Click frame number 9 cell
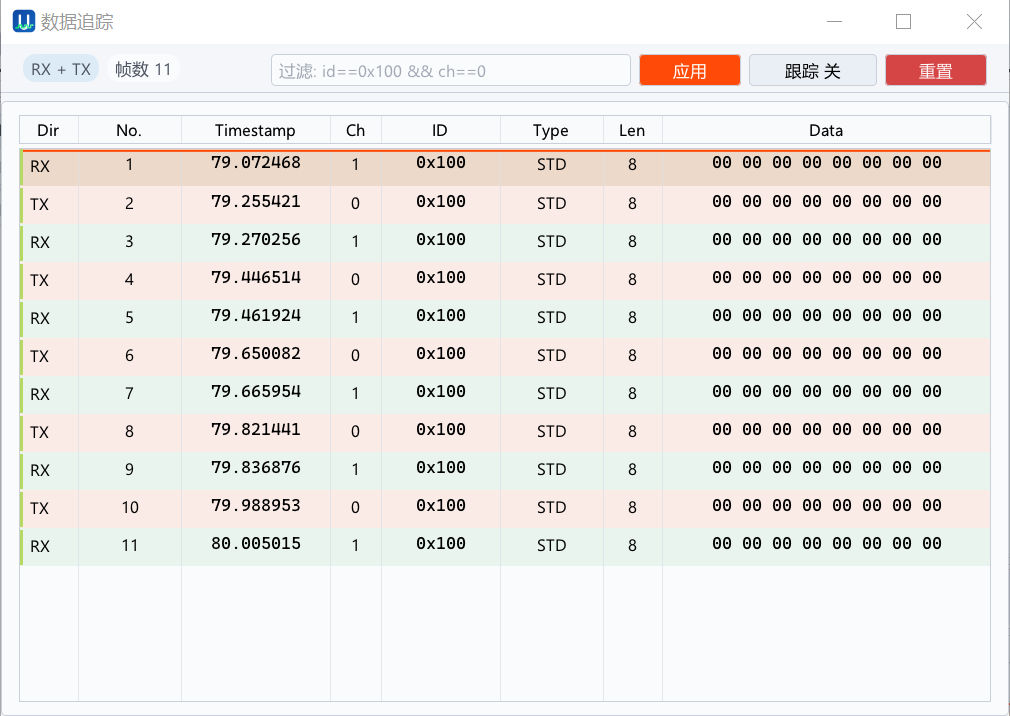 [x=129, y=469]
